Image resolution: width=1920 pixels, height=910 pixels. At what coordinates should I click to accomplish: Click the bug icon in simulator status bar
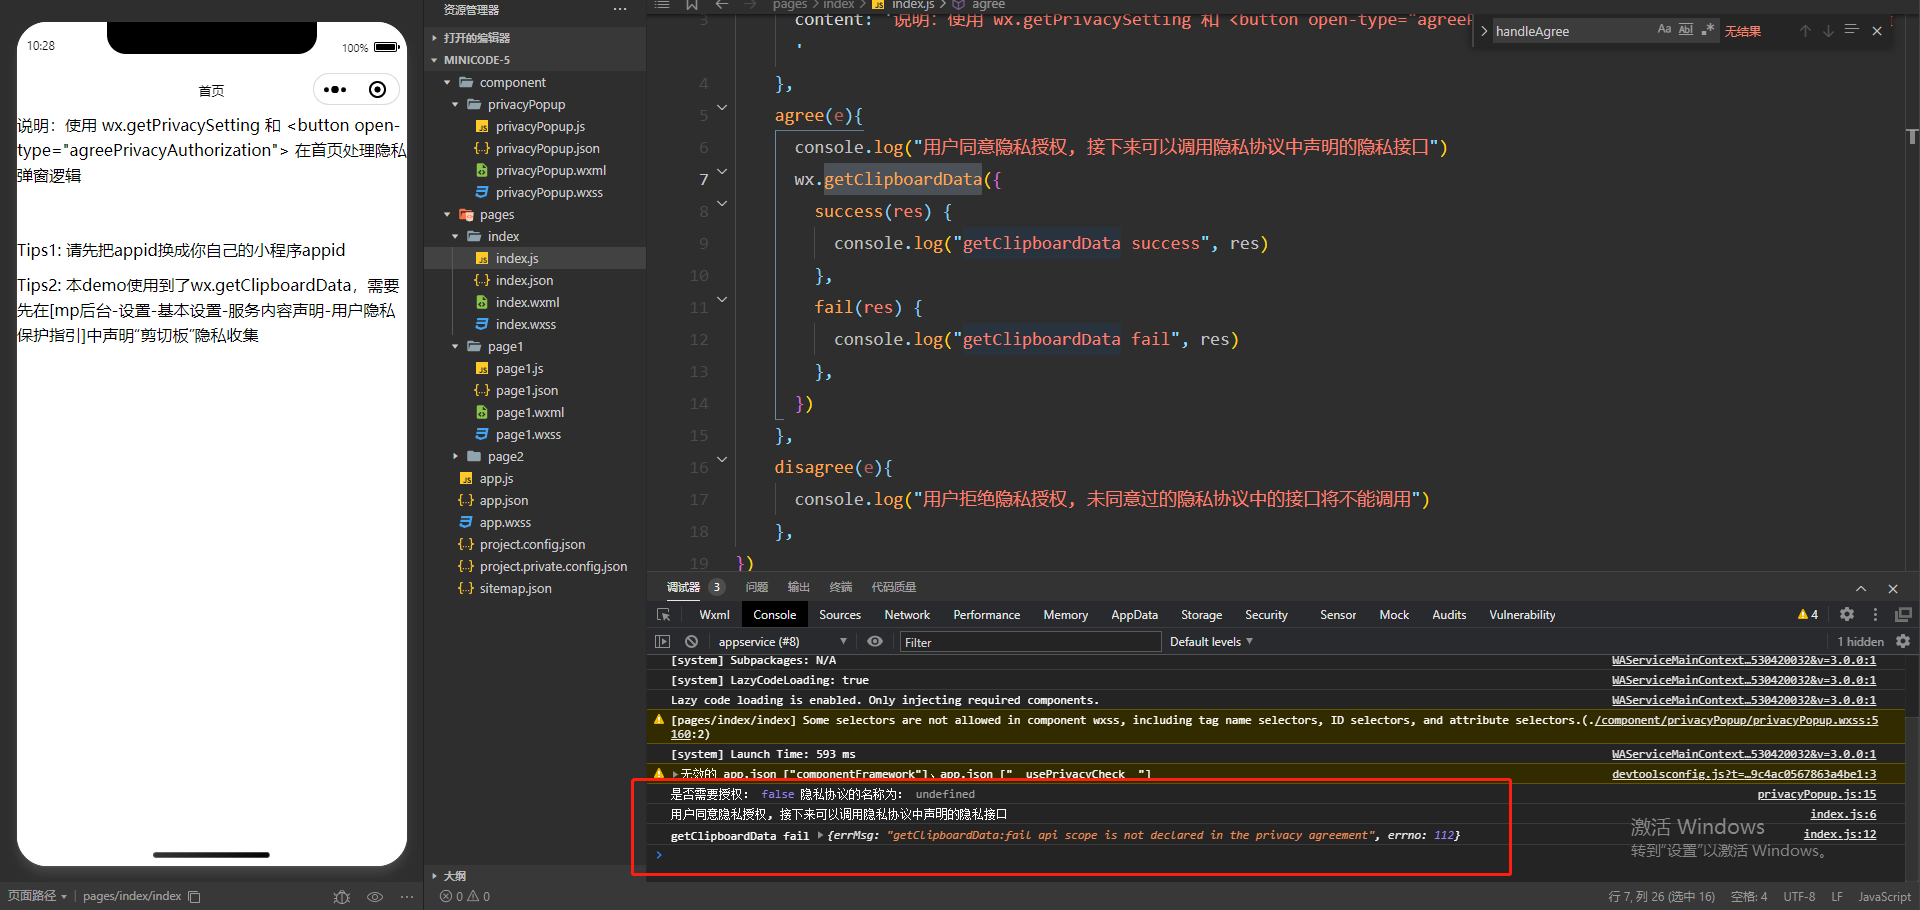(x=342, y=897)
